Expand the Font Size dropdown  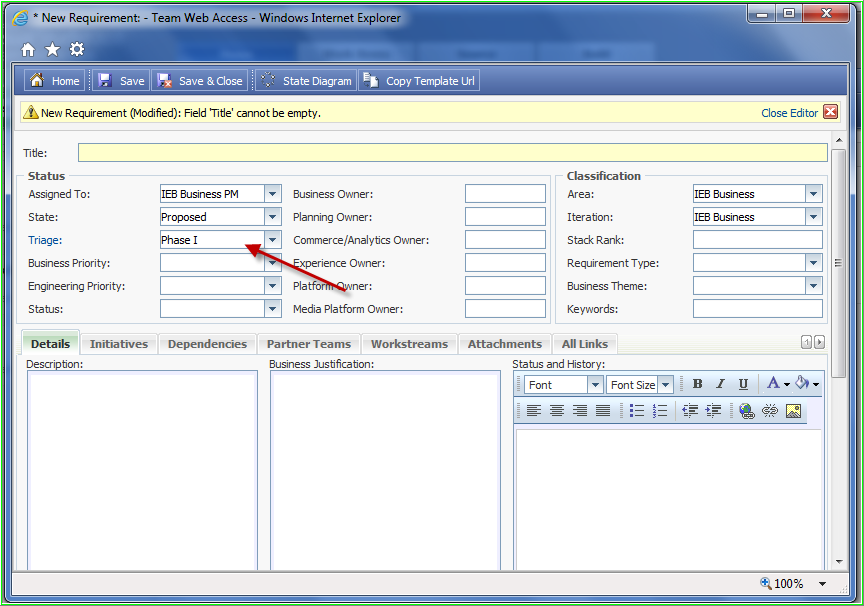[666, 385]
